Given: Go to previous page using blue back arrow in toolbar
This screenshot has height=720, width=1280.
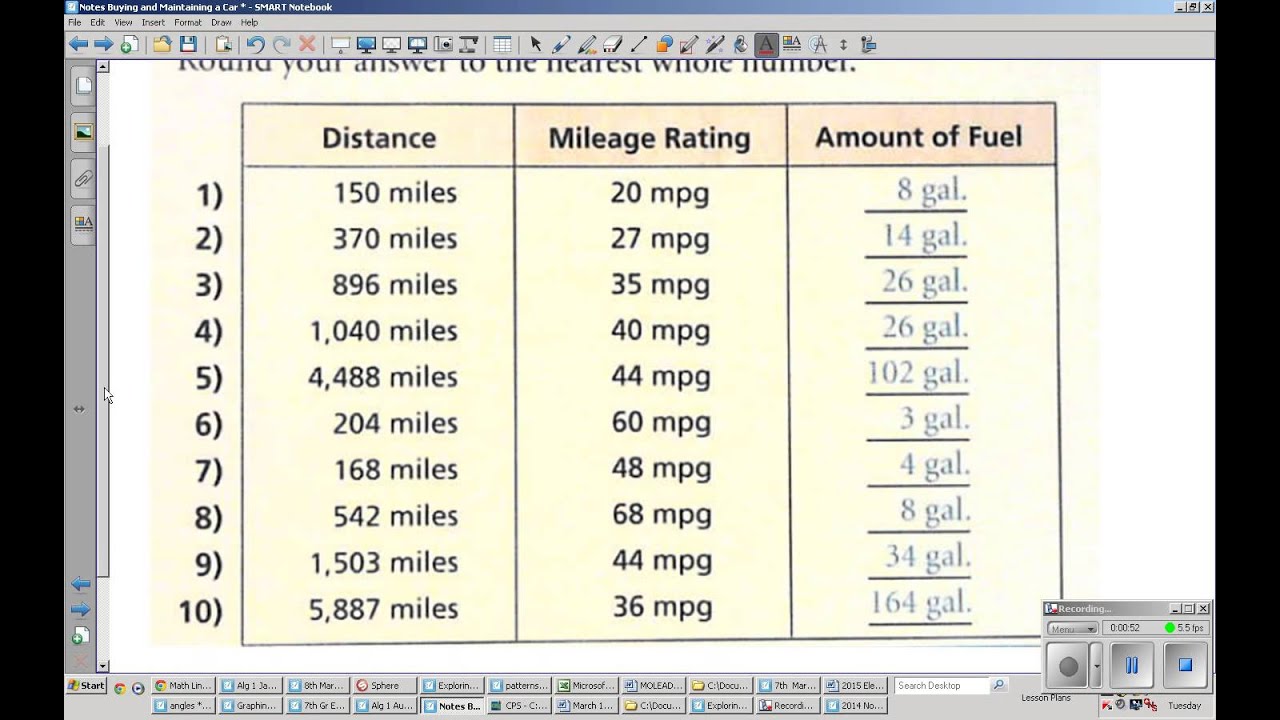Looking at the screenshot, I should point(78,44).
